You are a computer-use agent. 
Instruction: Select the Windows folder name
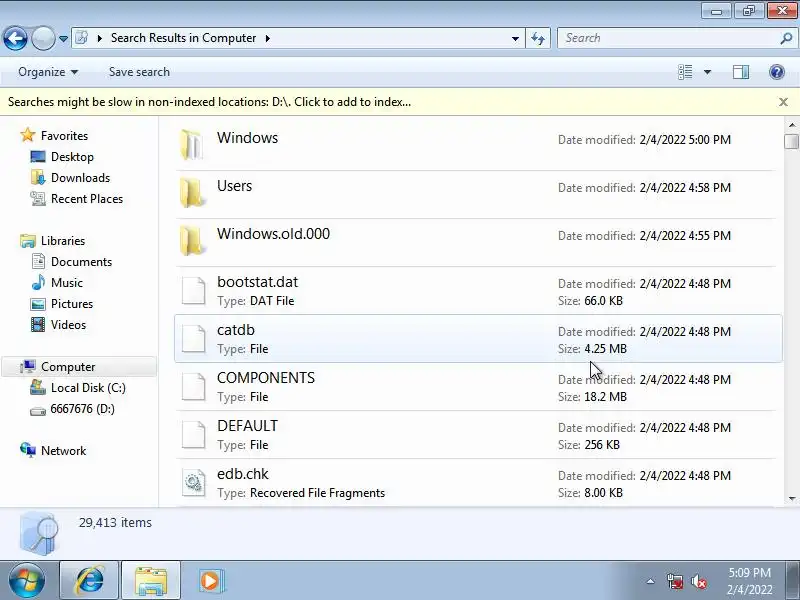pyautogui.click(x=247, y=138)
